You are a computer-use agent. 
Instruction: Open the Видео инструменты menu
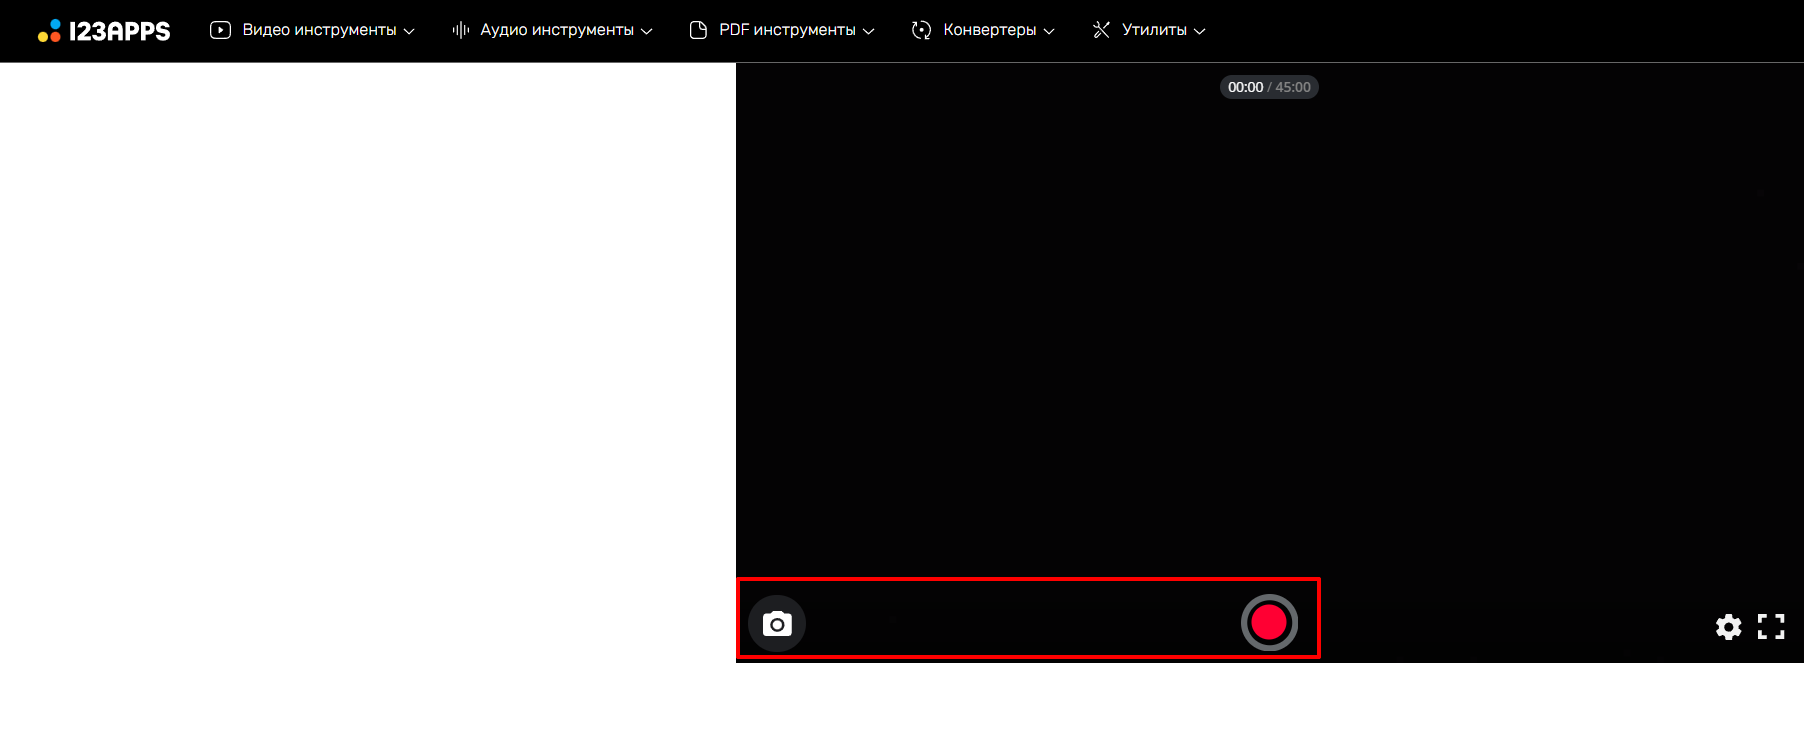(x=312, y=30)
